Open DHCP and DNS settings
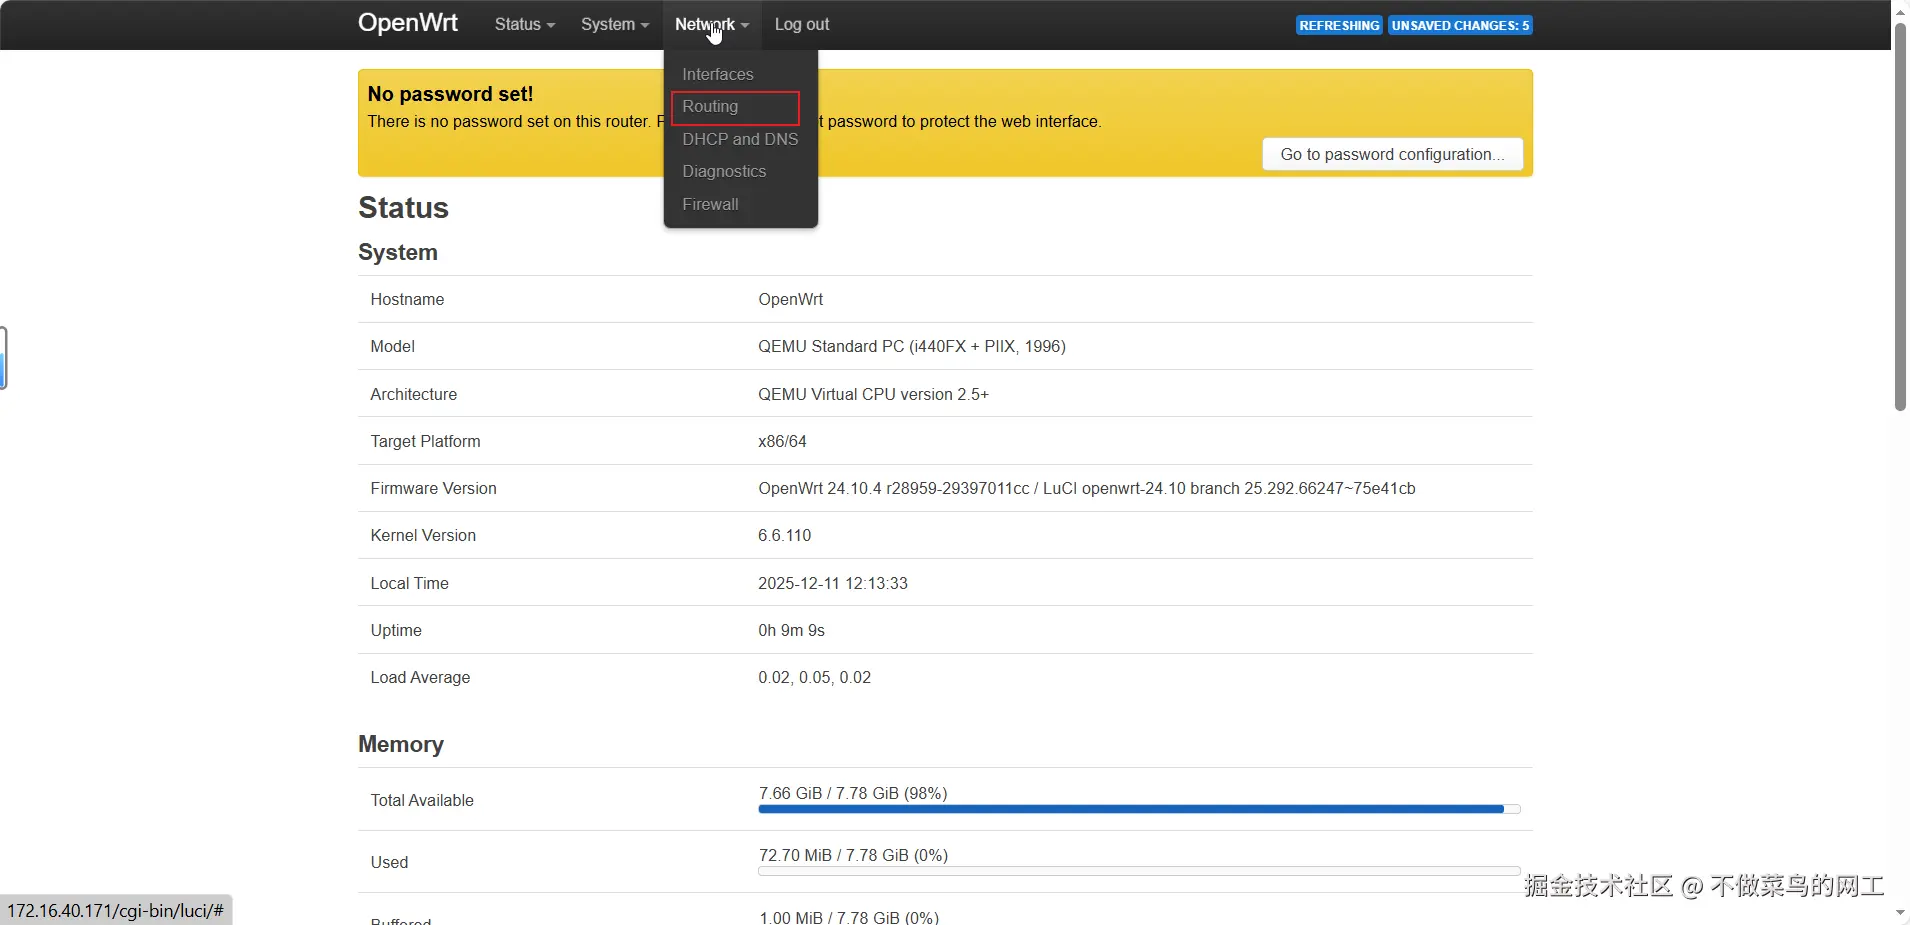 tap(740, 139)
